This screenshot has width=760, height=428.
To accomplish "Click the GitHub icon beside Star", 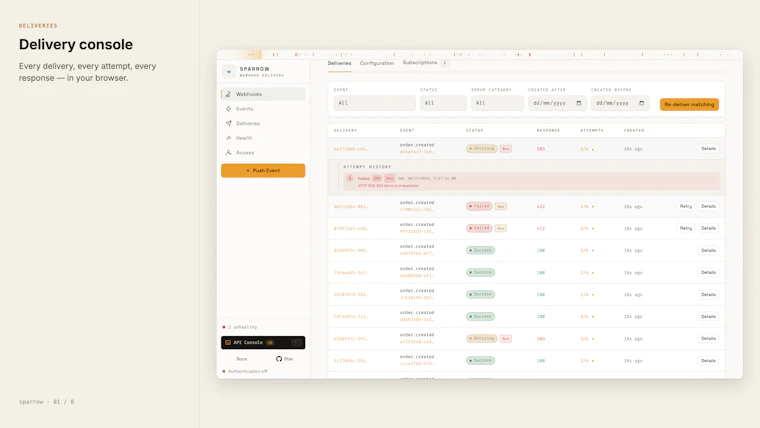I will [279, 359].
